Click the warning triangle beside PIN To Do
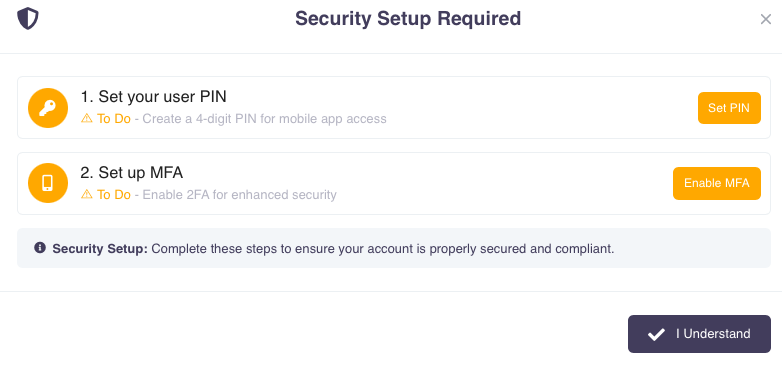Image resolution: width=782 pixels, height=367 pixels. point(87,118)
